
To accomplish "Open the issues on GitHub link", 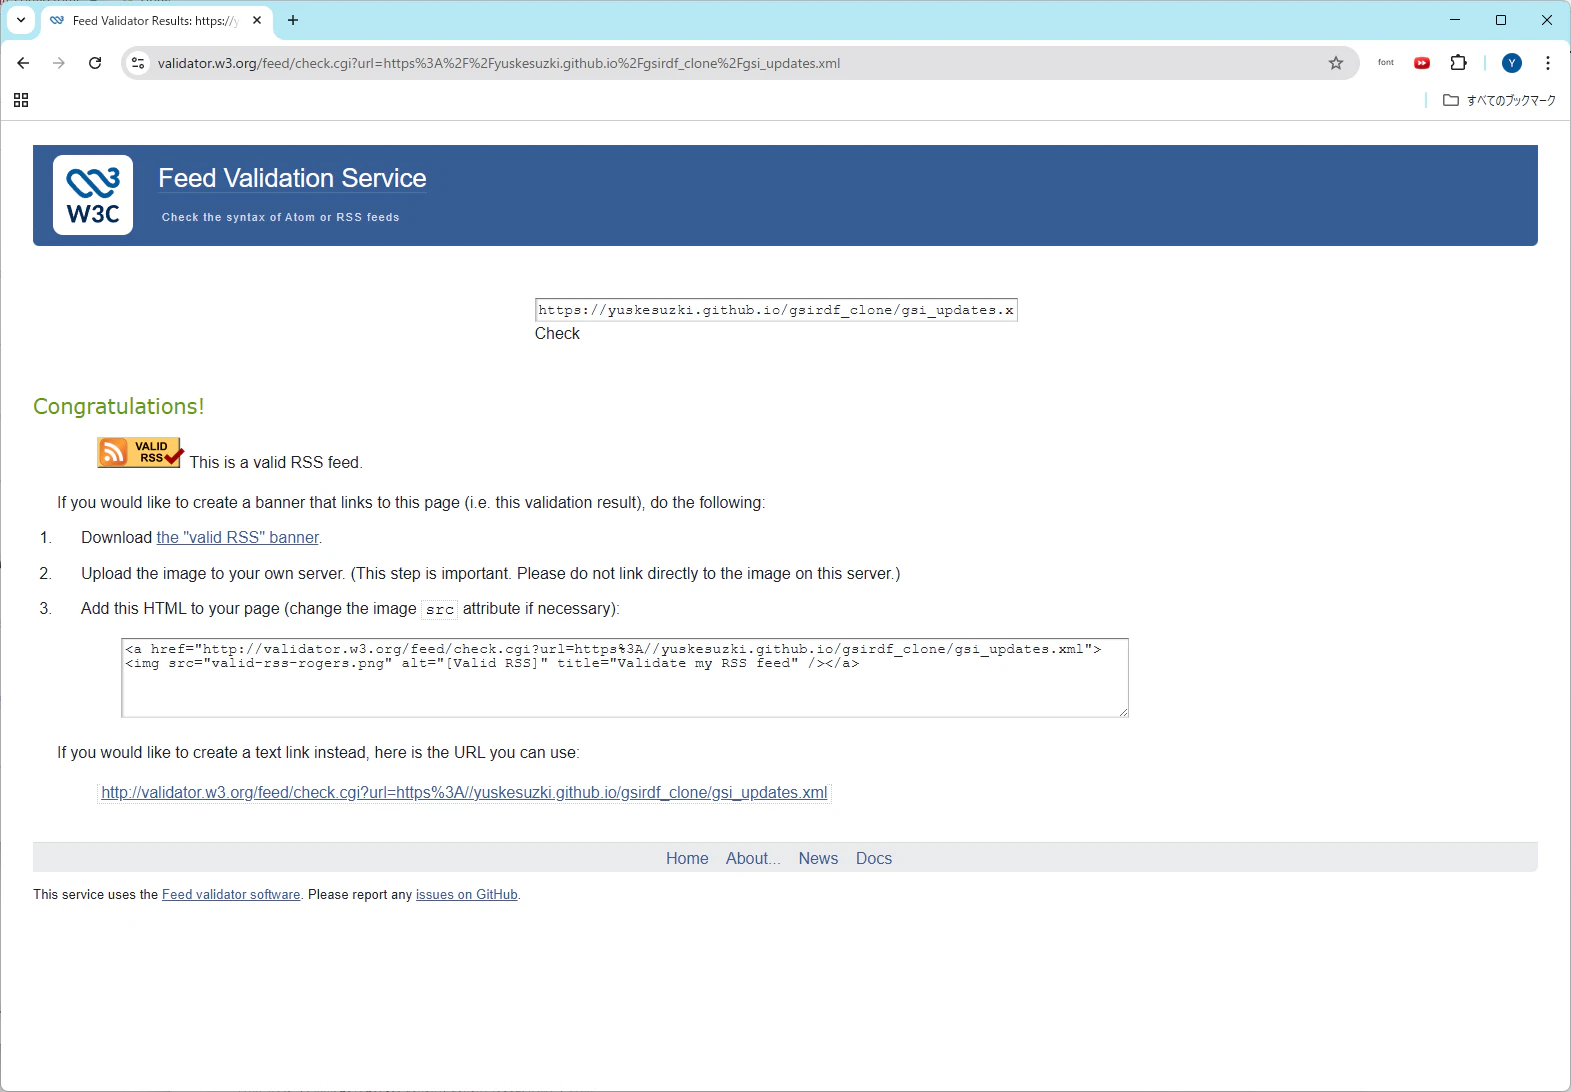I will 467,895.
